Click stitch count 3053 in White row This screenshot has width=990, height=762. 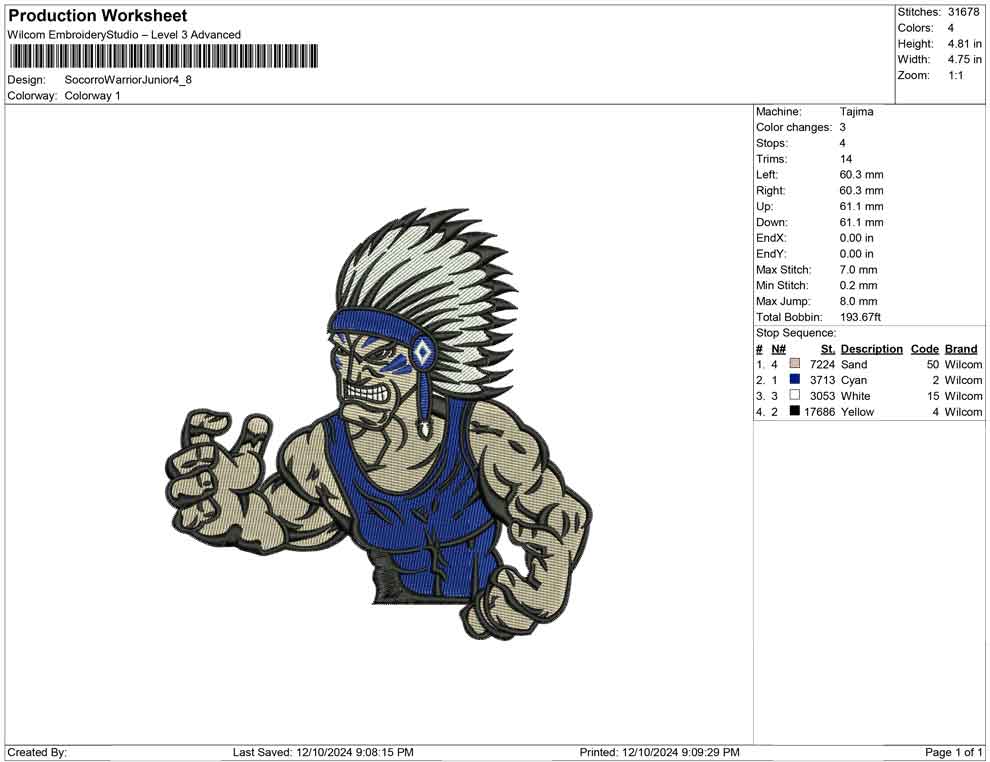[x=823, y=396]
